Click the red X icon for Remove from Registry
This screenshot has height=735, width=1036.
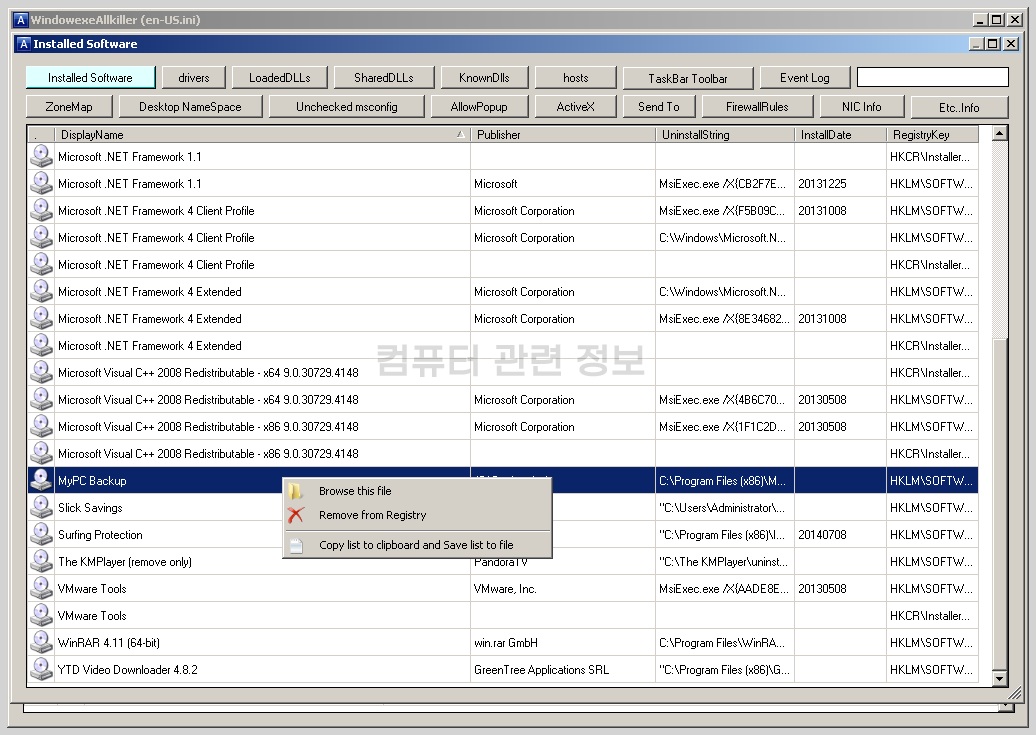click(295, 515)
